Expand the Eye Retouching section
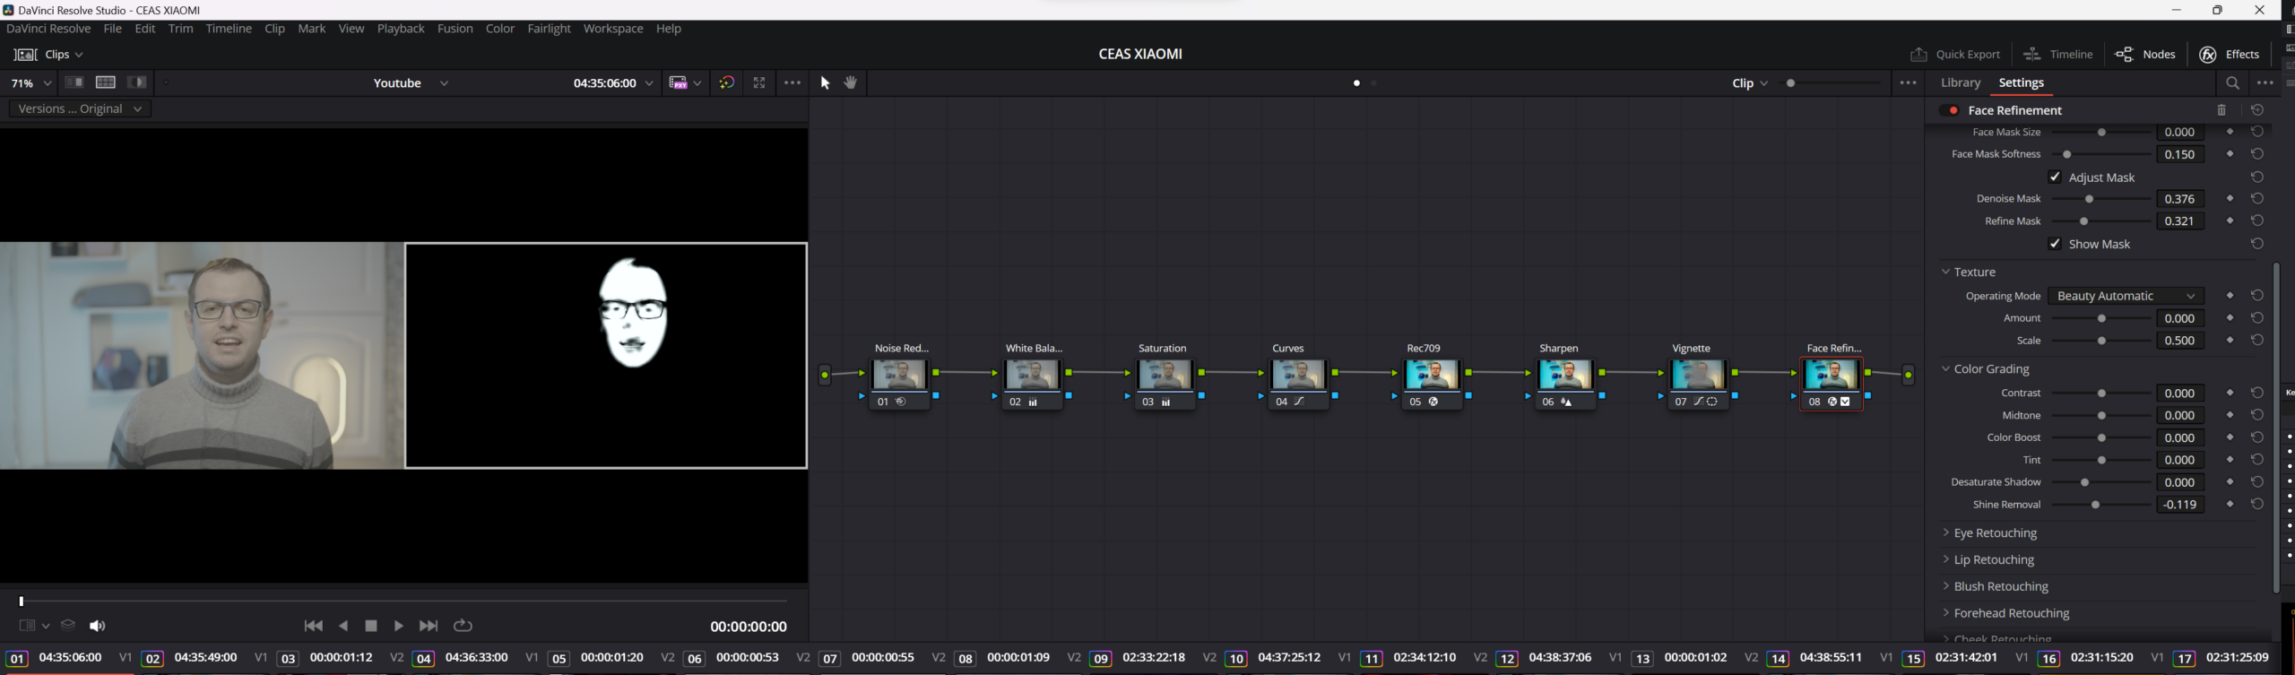This screenshot has height=675, width=2295. pos(1994,533)
